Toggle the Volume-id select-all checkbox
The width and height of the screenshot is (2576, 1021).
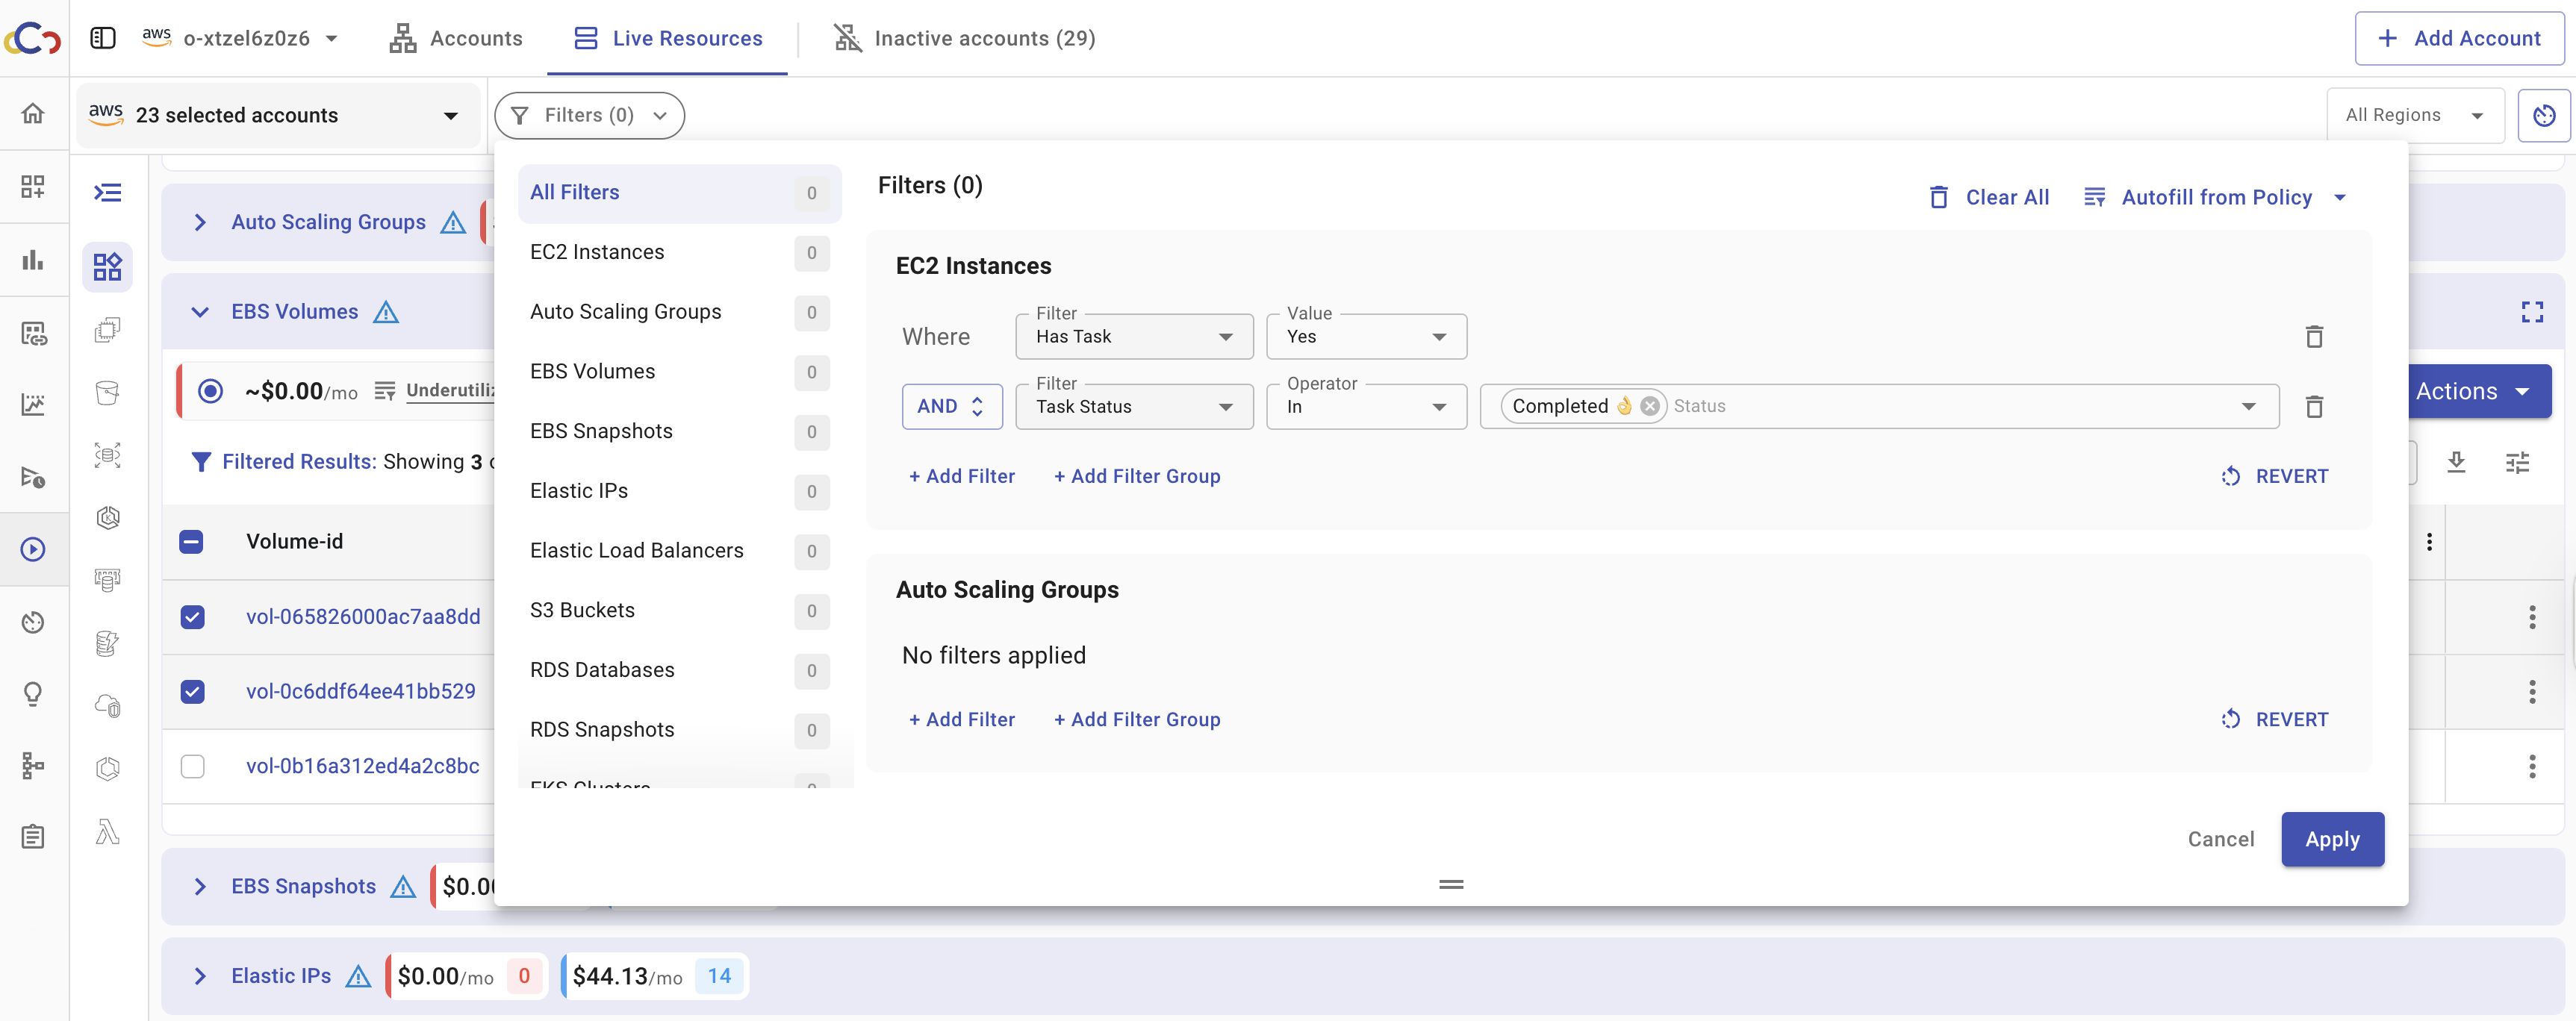click(191, 542)
